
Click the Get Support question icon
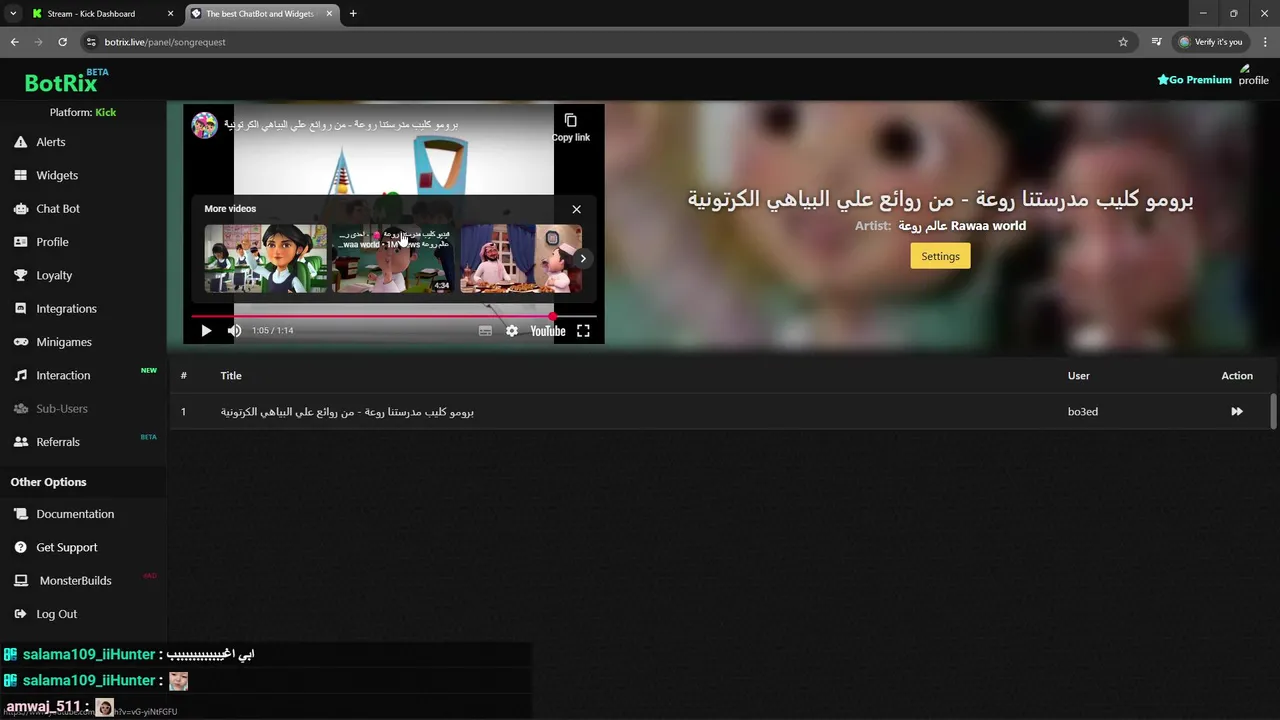pos(20,547)
